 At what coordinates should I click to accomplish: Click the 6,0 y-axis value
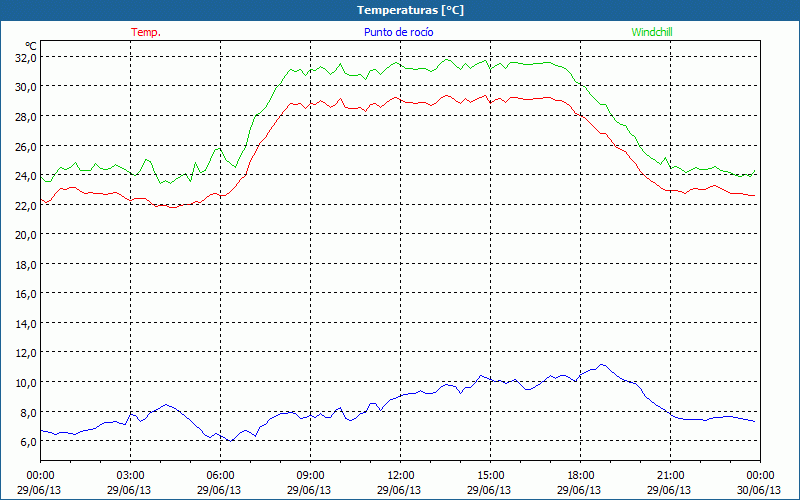coord(28,442)
